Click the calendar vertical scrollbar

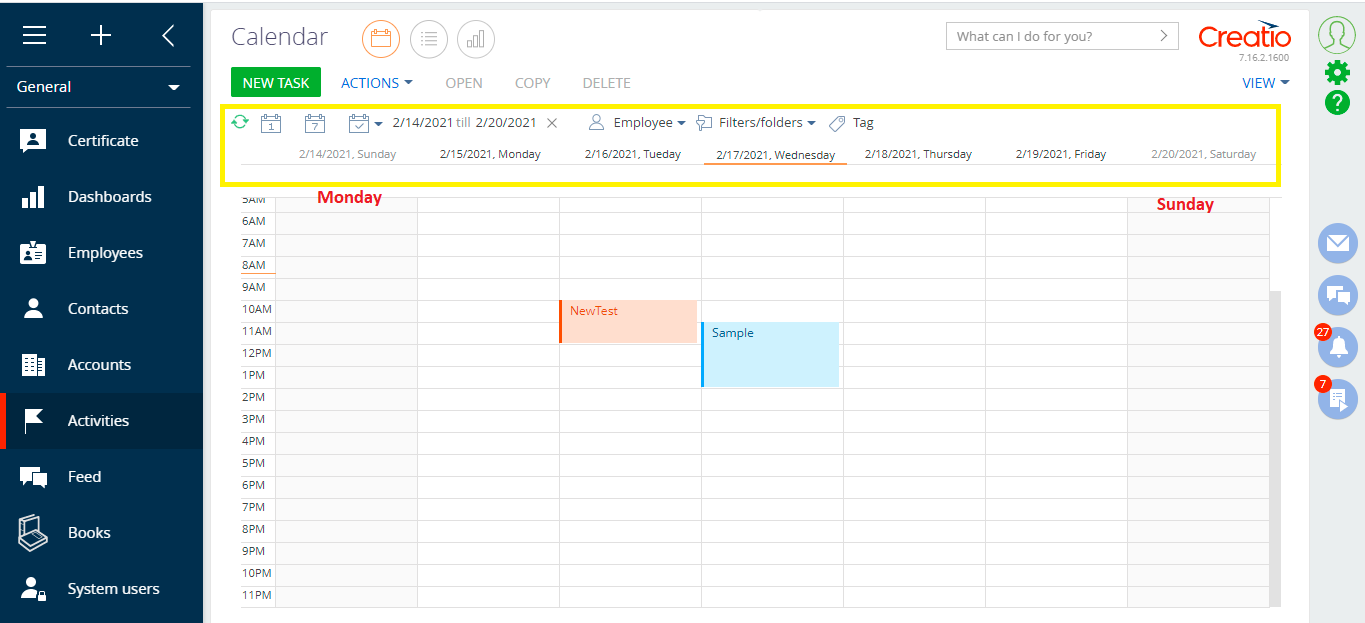[x=1274, y=448]
